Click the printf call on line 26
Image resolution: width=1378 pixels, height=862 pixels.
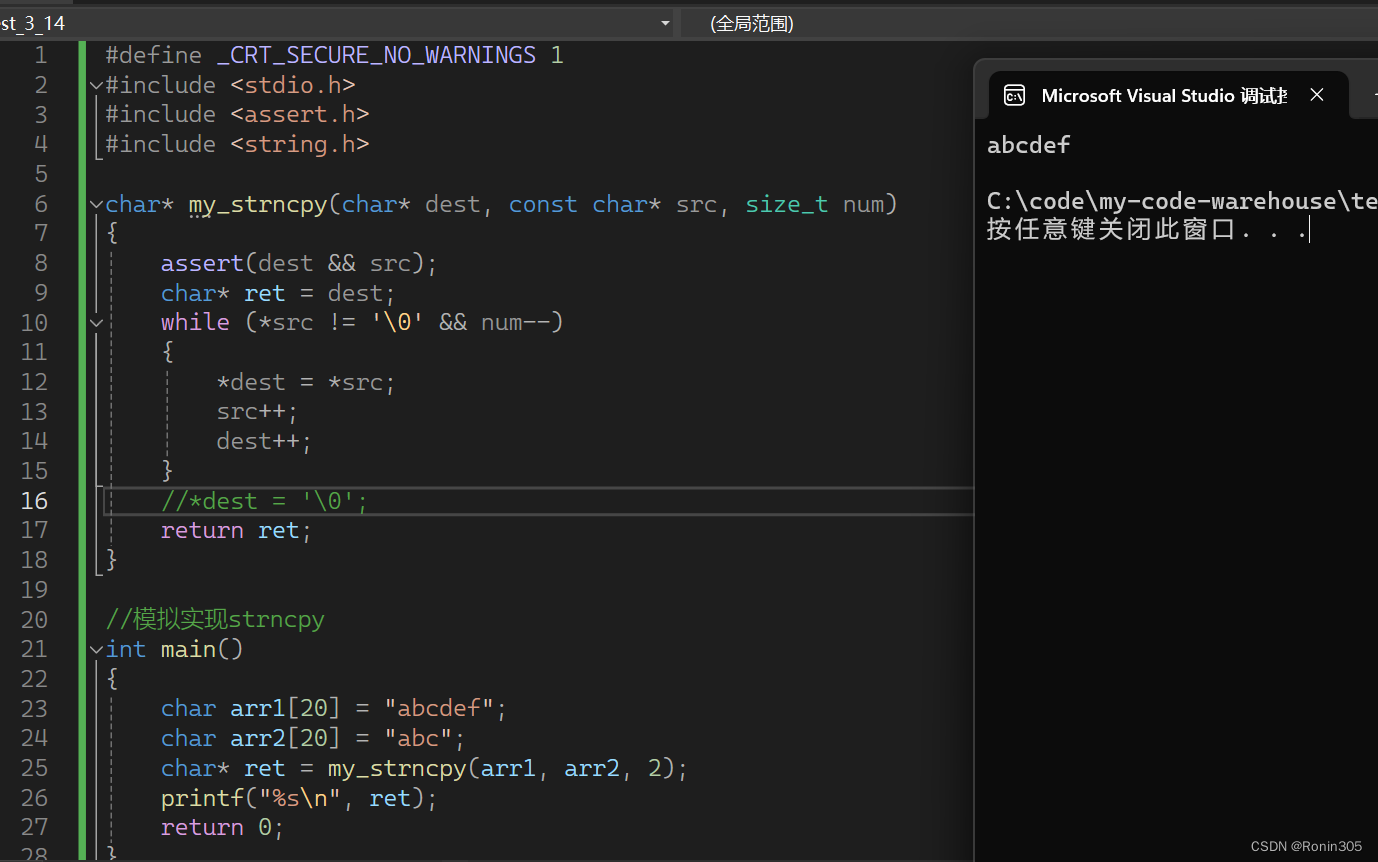click(300, 798)
